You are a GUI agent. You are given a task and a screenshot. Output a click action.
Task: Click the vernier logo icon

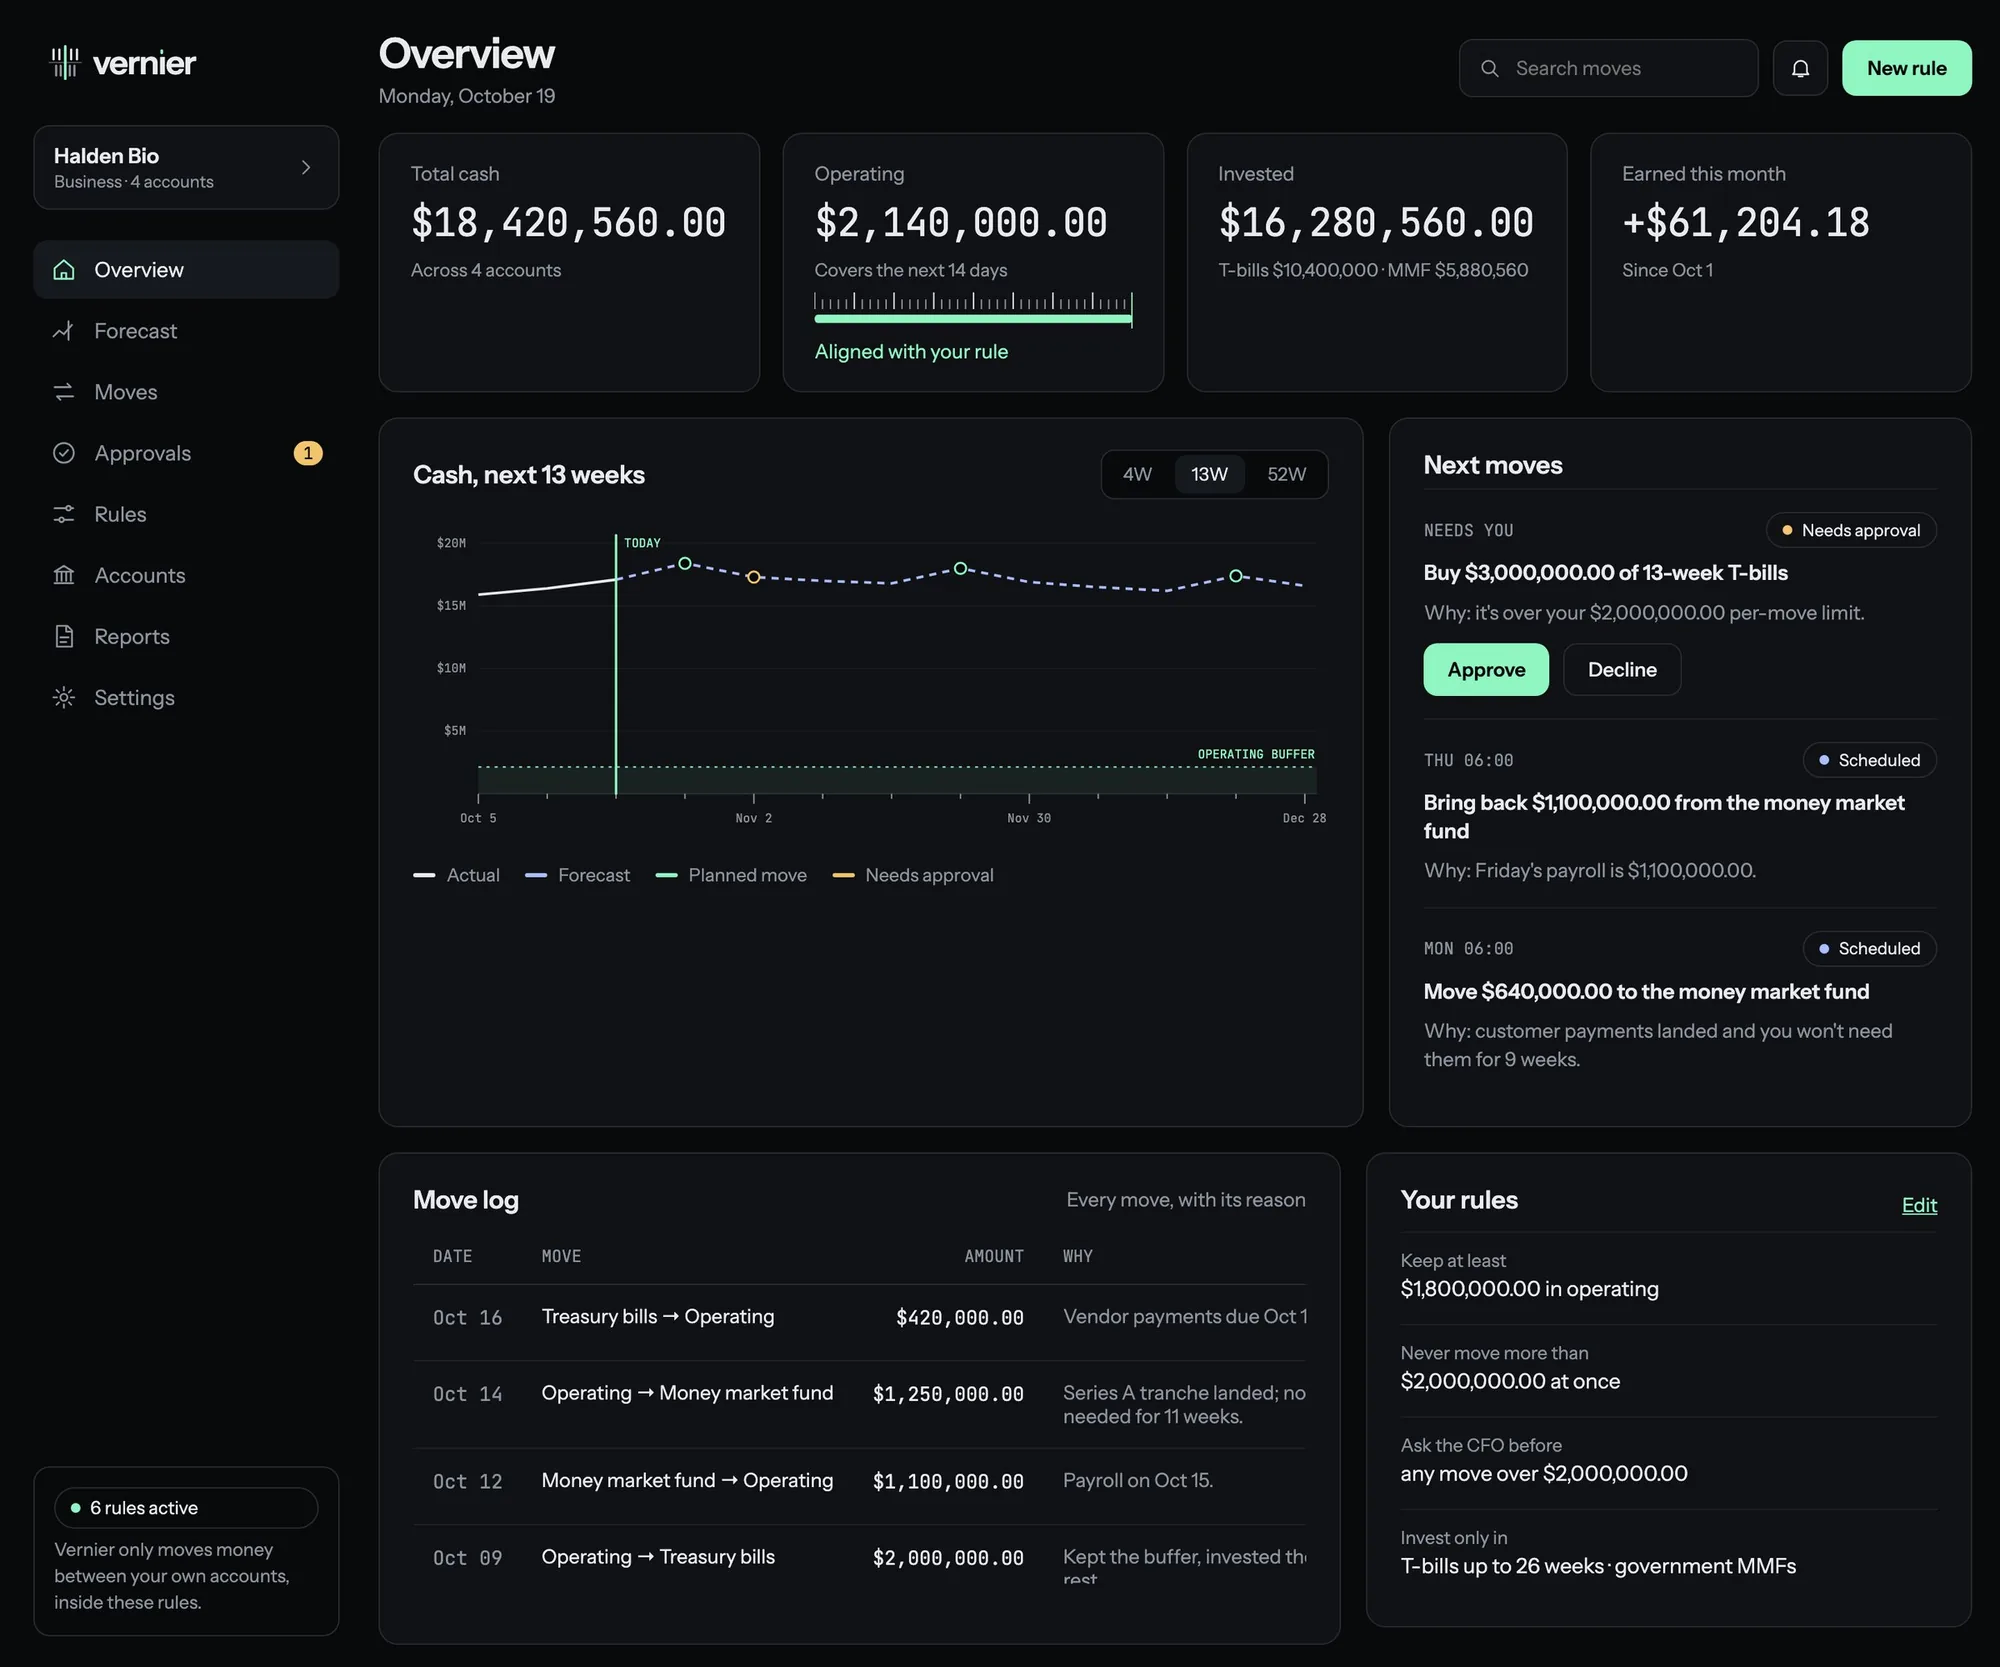(65, 62)
